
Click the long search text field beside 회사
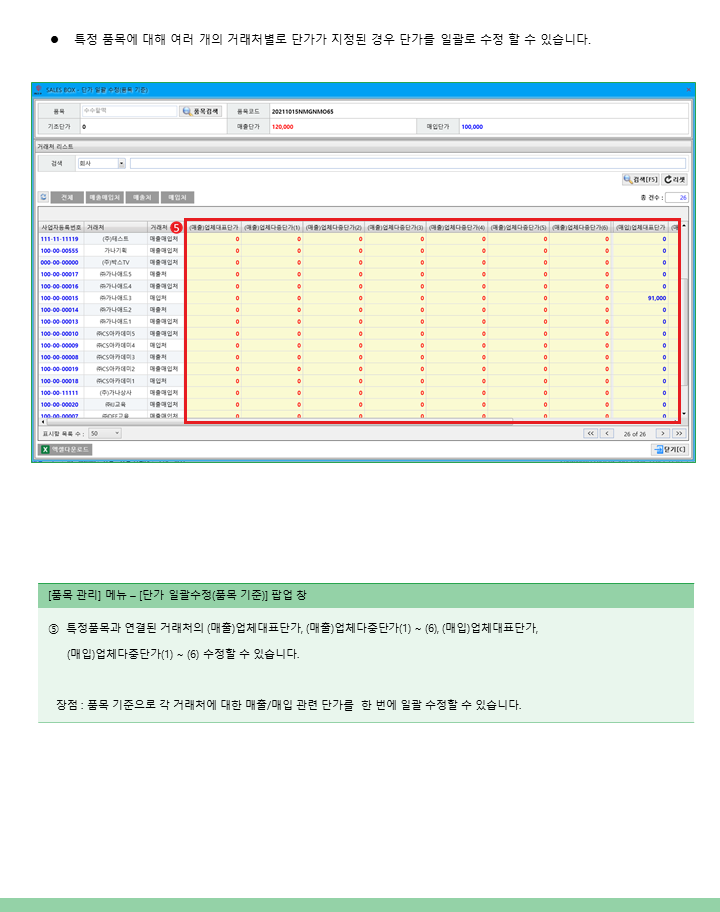tap(408, 163)
